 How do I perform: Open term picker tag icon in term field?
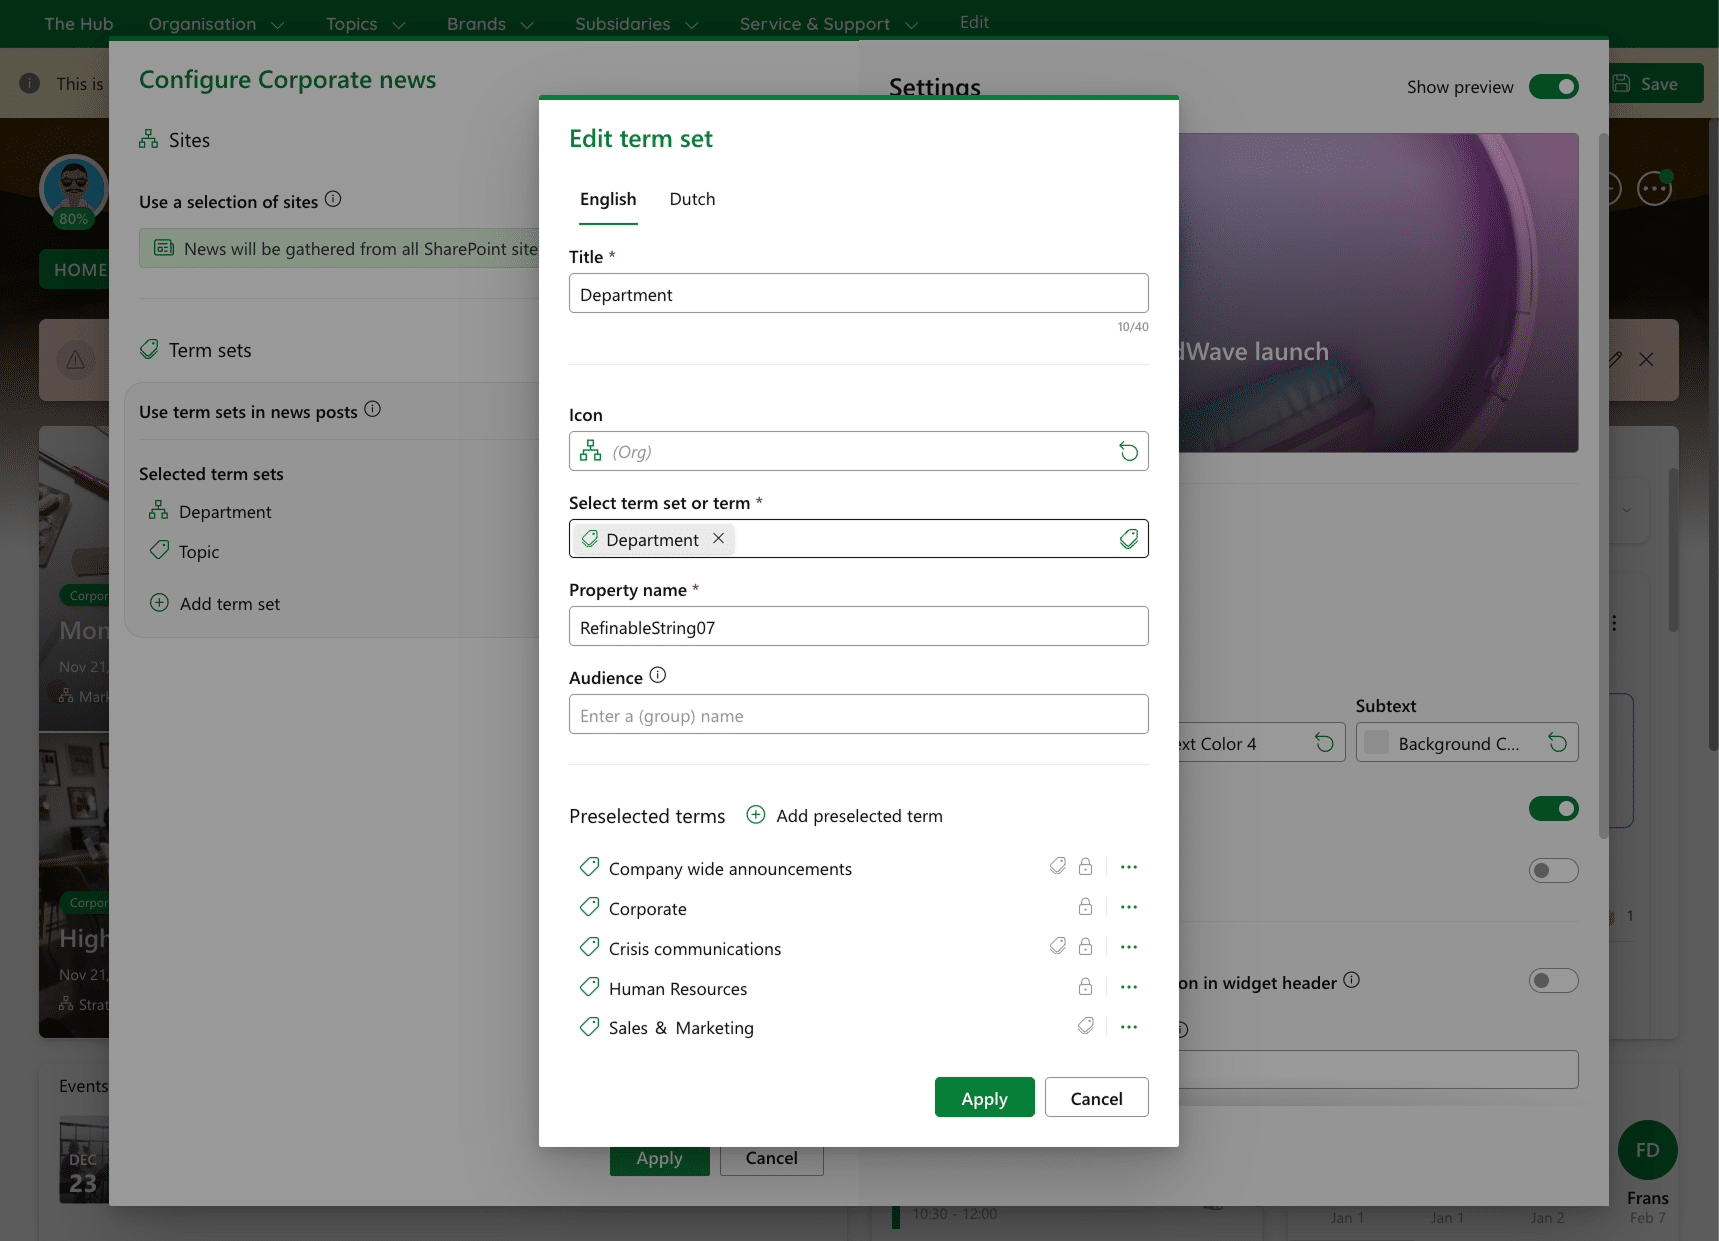1128,540
